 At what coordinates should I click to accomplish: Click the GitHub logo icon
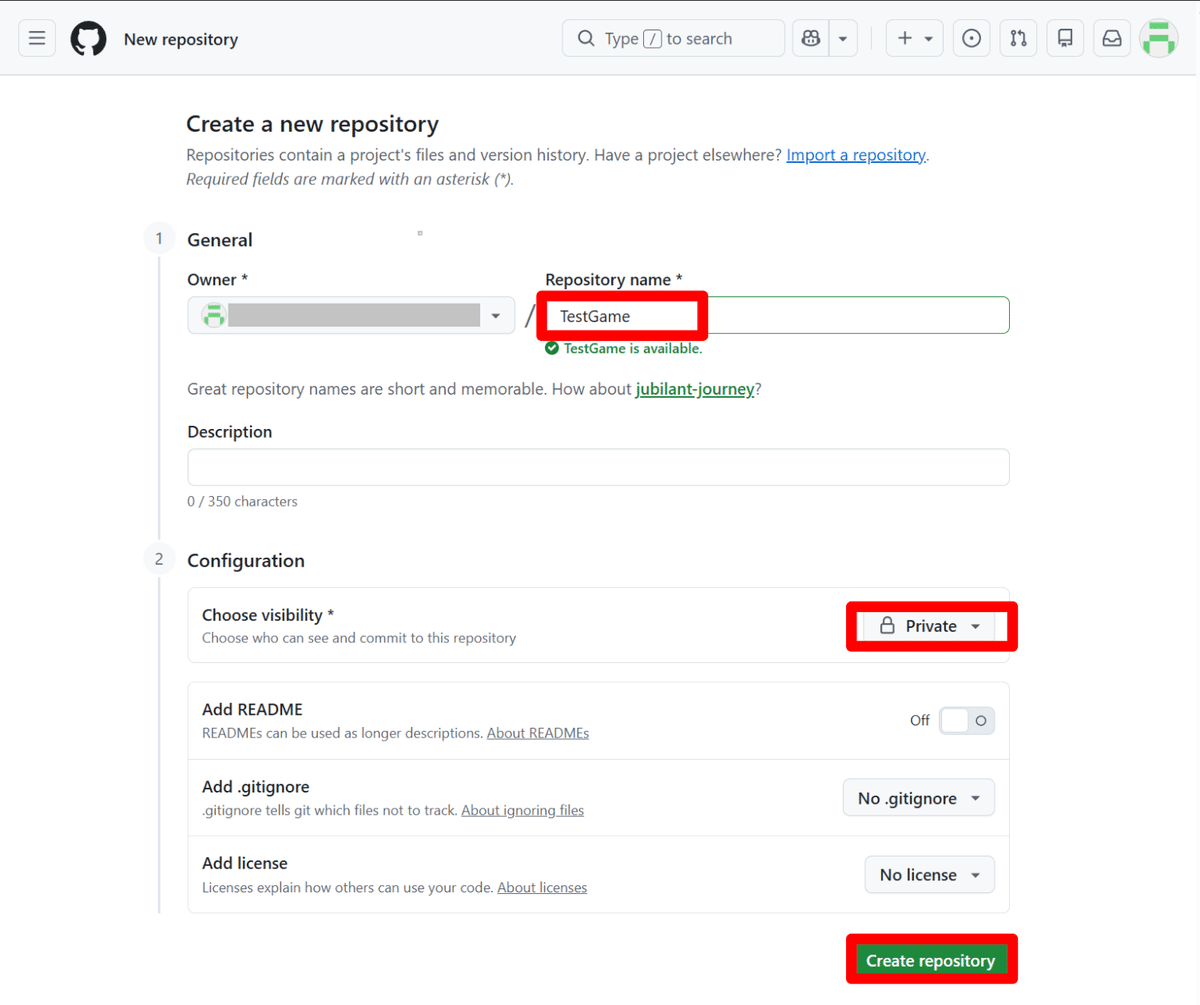(x=88, y=39)
